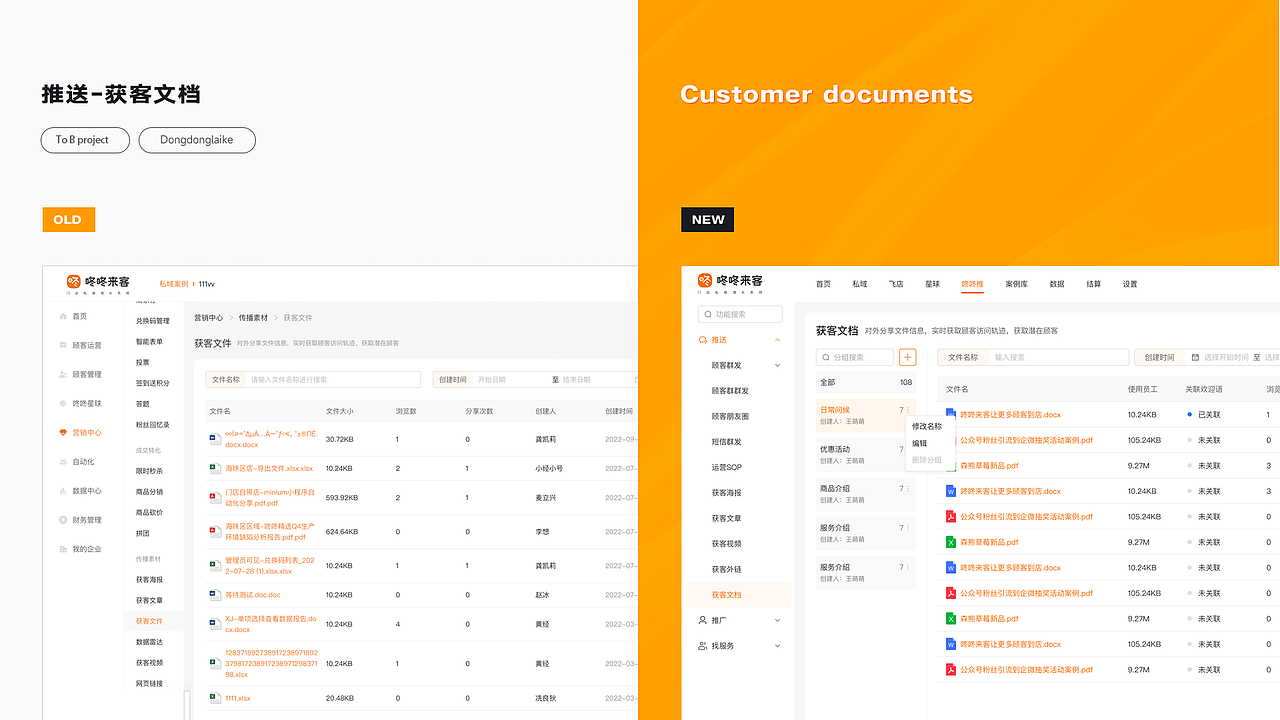Click magnifier icon in 分组搜索 field
Viewport: 1280px width, 720px height.
825,357
